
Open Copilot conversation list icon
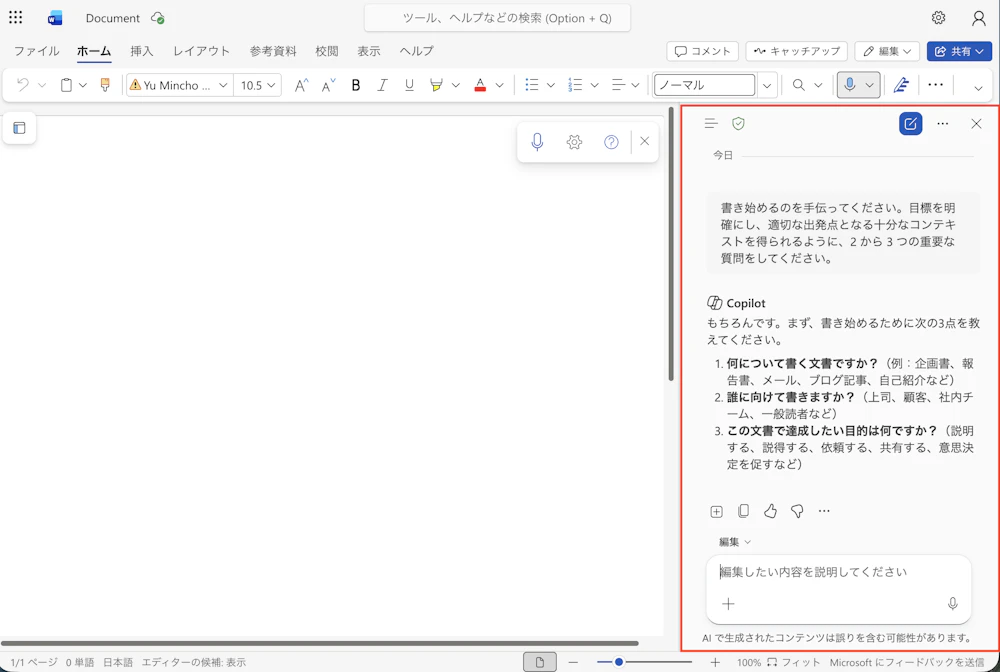pos(711,124)
